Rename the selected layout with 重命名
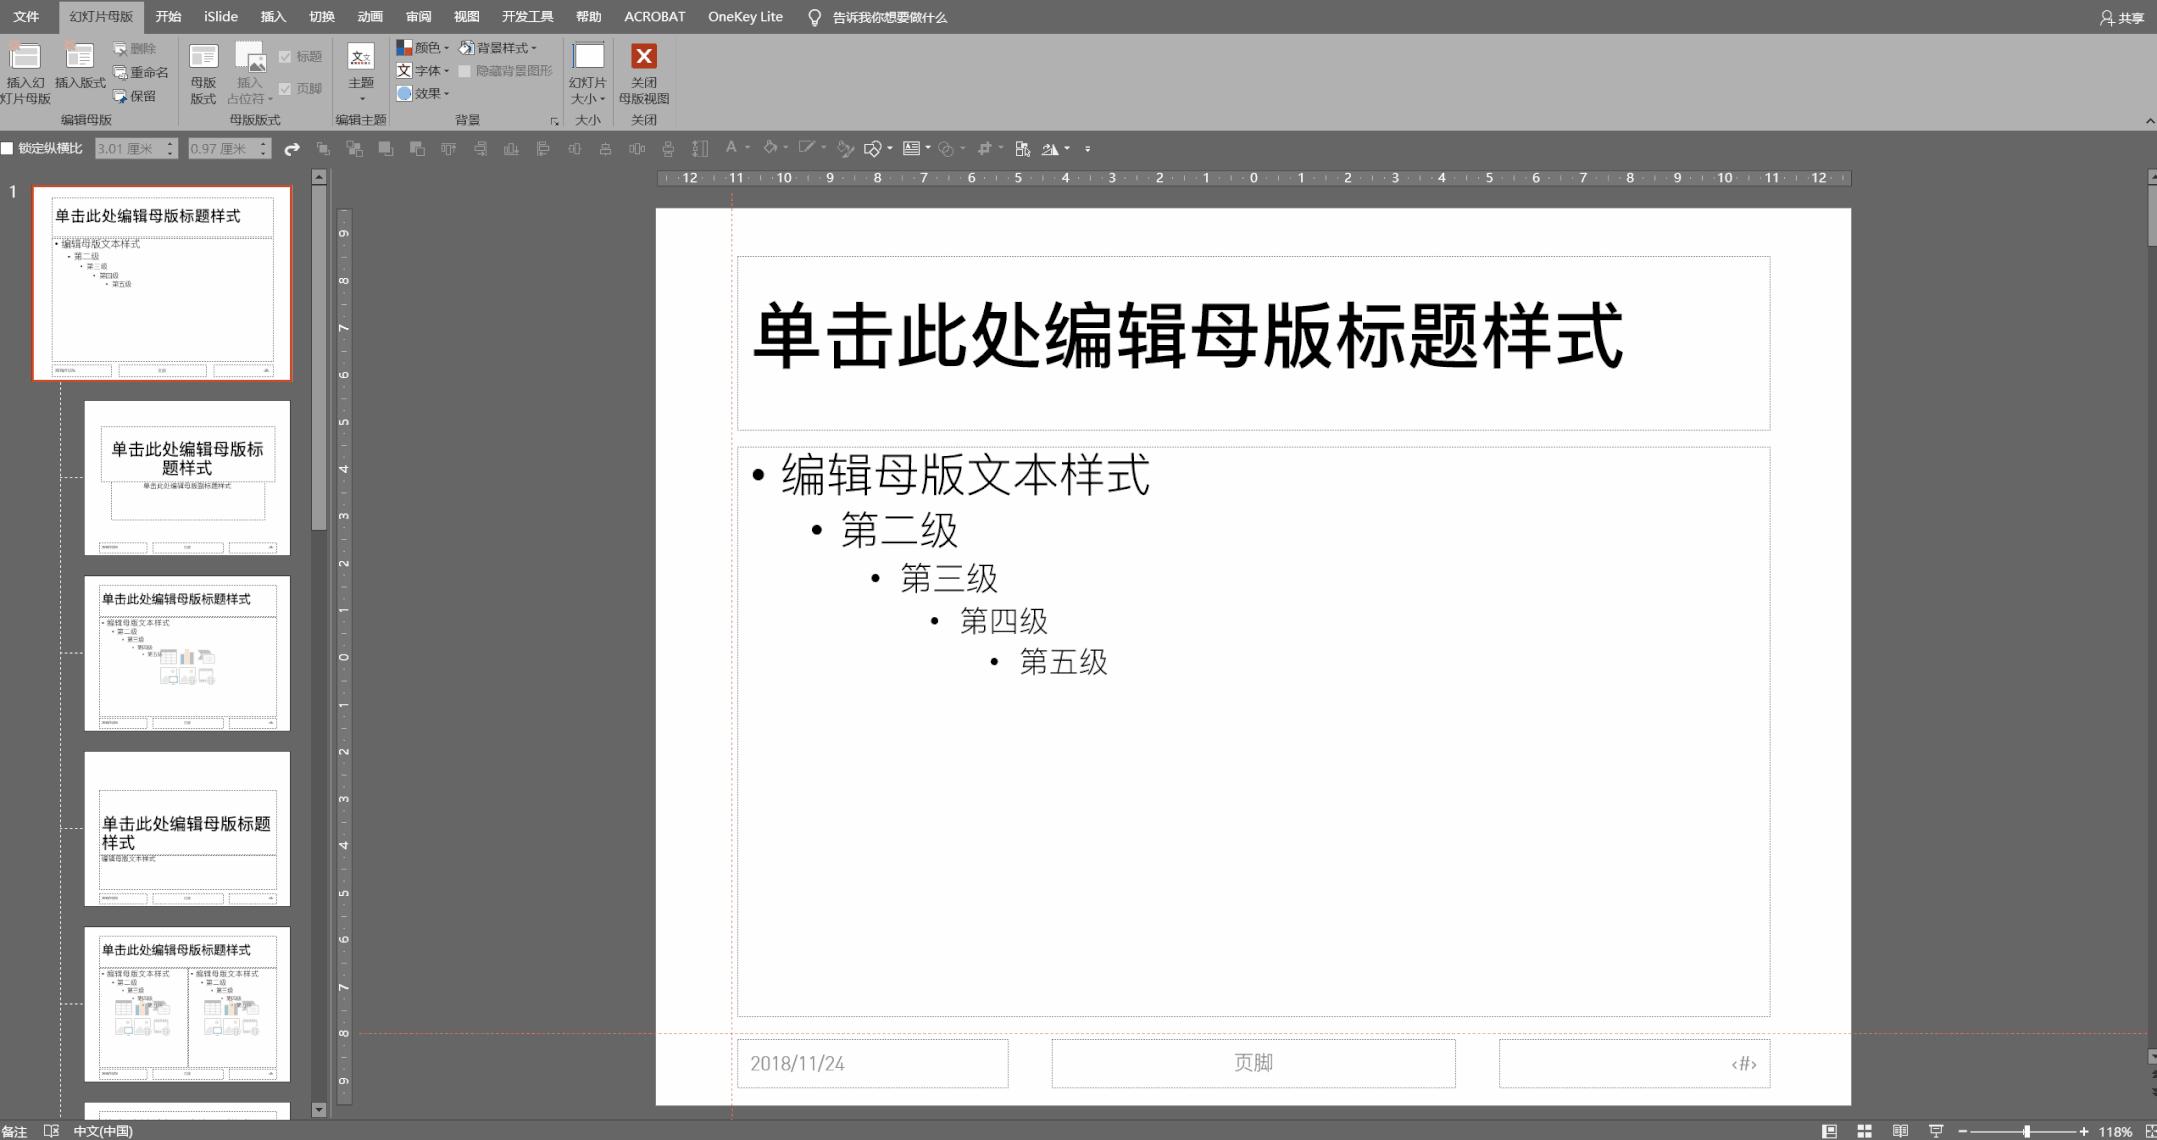2157x1140 pixels. click(143, 71)
